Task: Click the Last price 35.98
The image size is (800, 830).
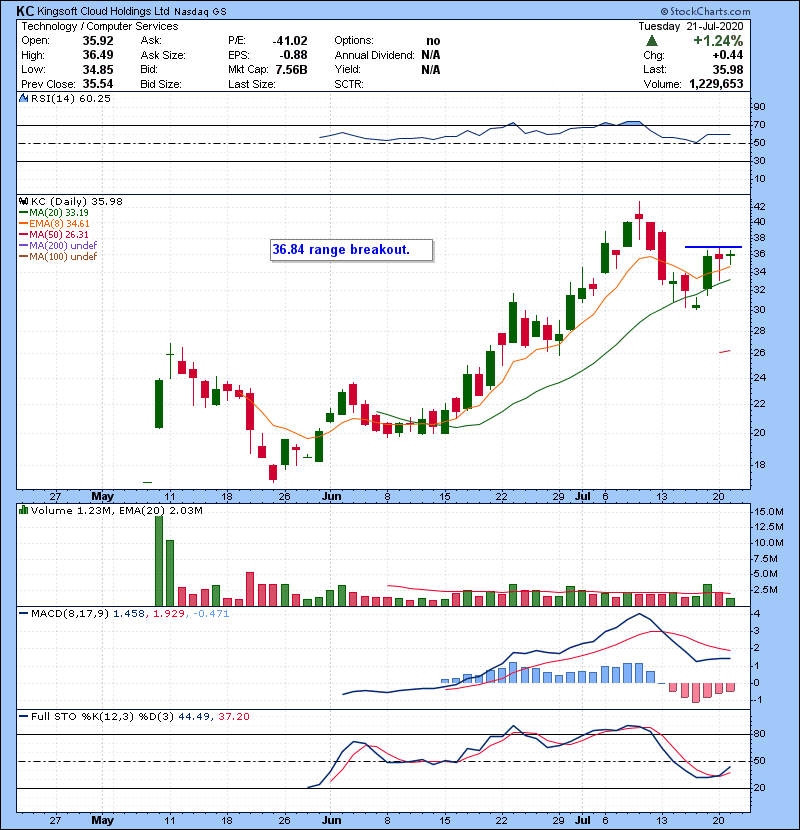Action: tap(728, 69)
